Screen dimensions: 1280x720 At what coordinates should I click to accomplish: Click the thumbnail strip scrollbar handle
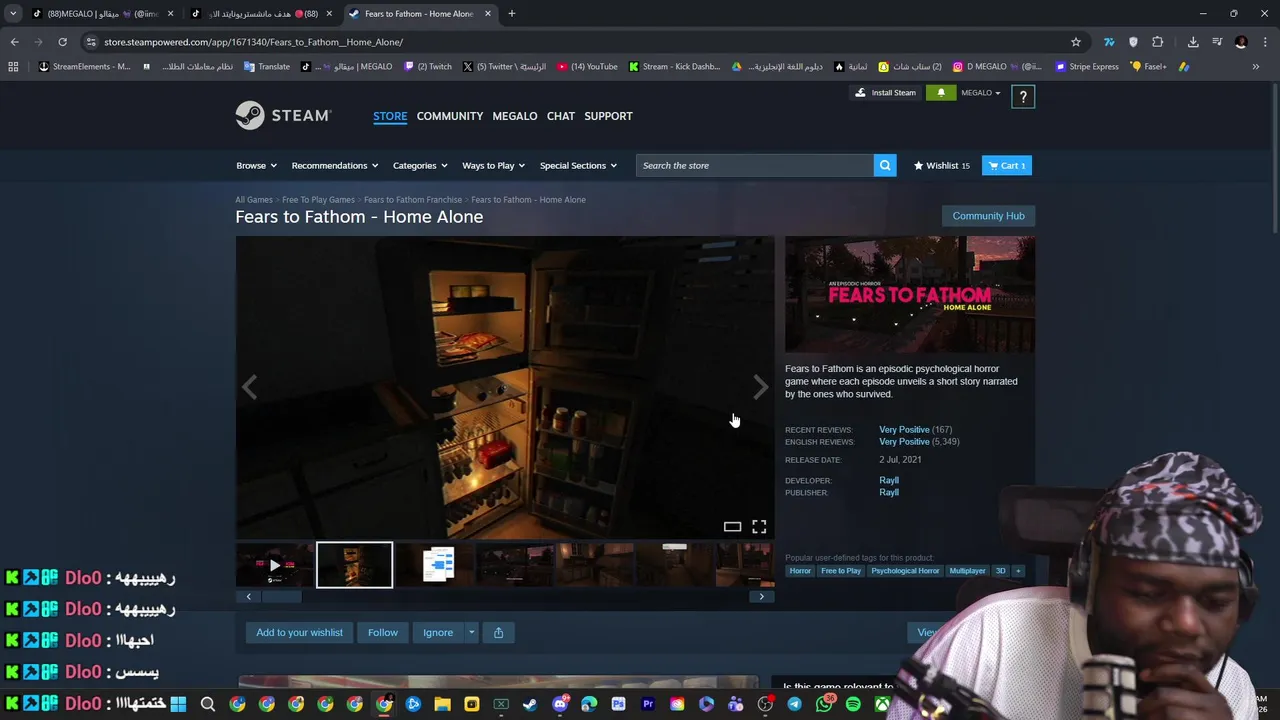[x=281, y=597]
